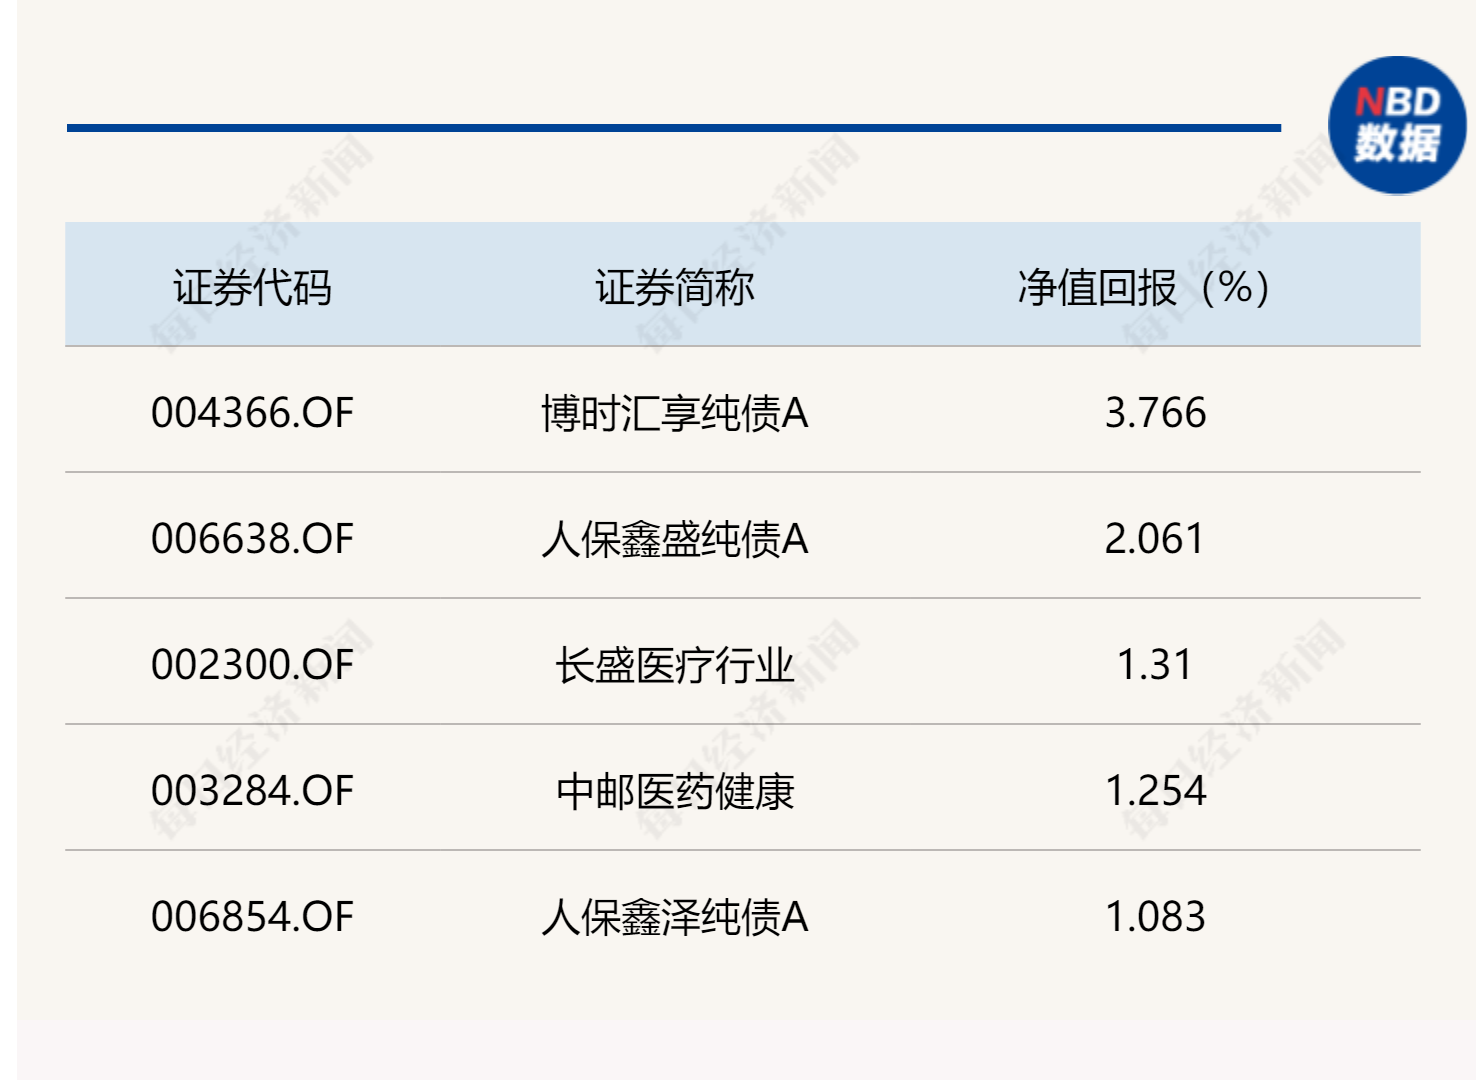Image resolution: width=1476 pixels, height=1080 pixels.
Task: Select fund code 002300.OF
Action: [252, 665]
